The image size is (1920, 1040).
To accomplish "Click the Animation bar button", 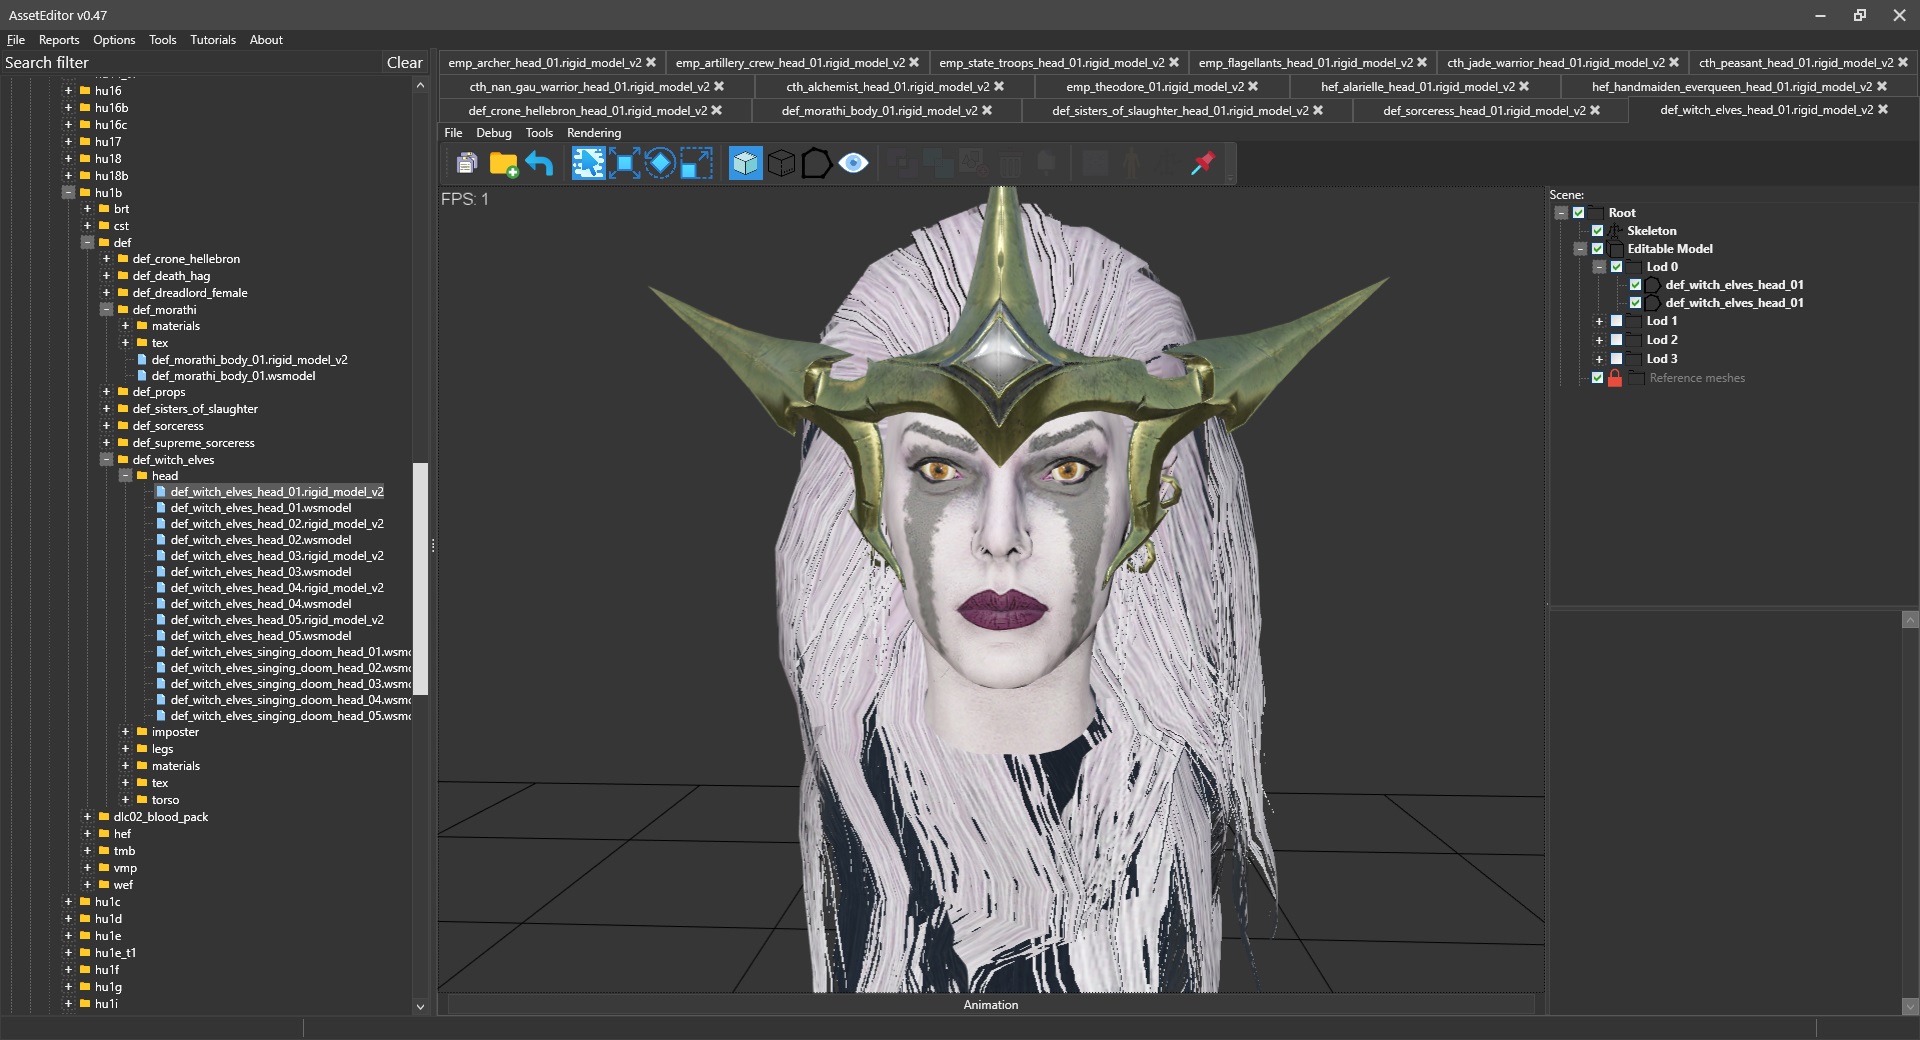I will click(990, 1005).
